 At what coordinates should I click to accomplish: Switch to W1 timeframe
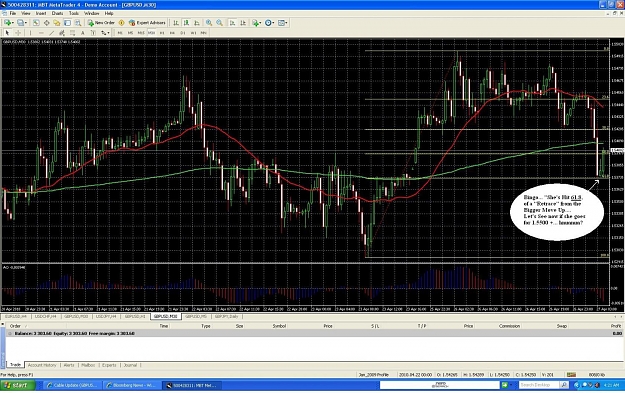pos(193,33)
